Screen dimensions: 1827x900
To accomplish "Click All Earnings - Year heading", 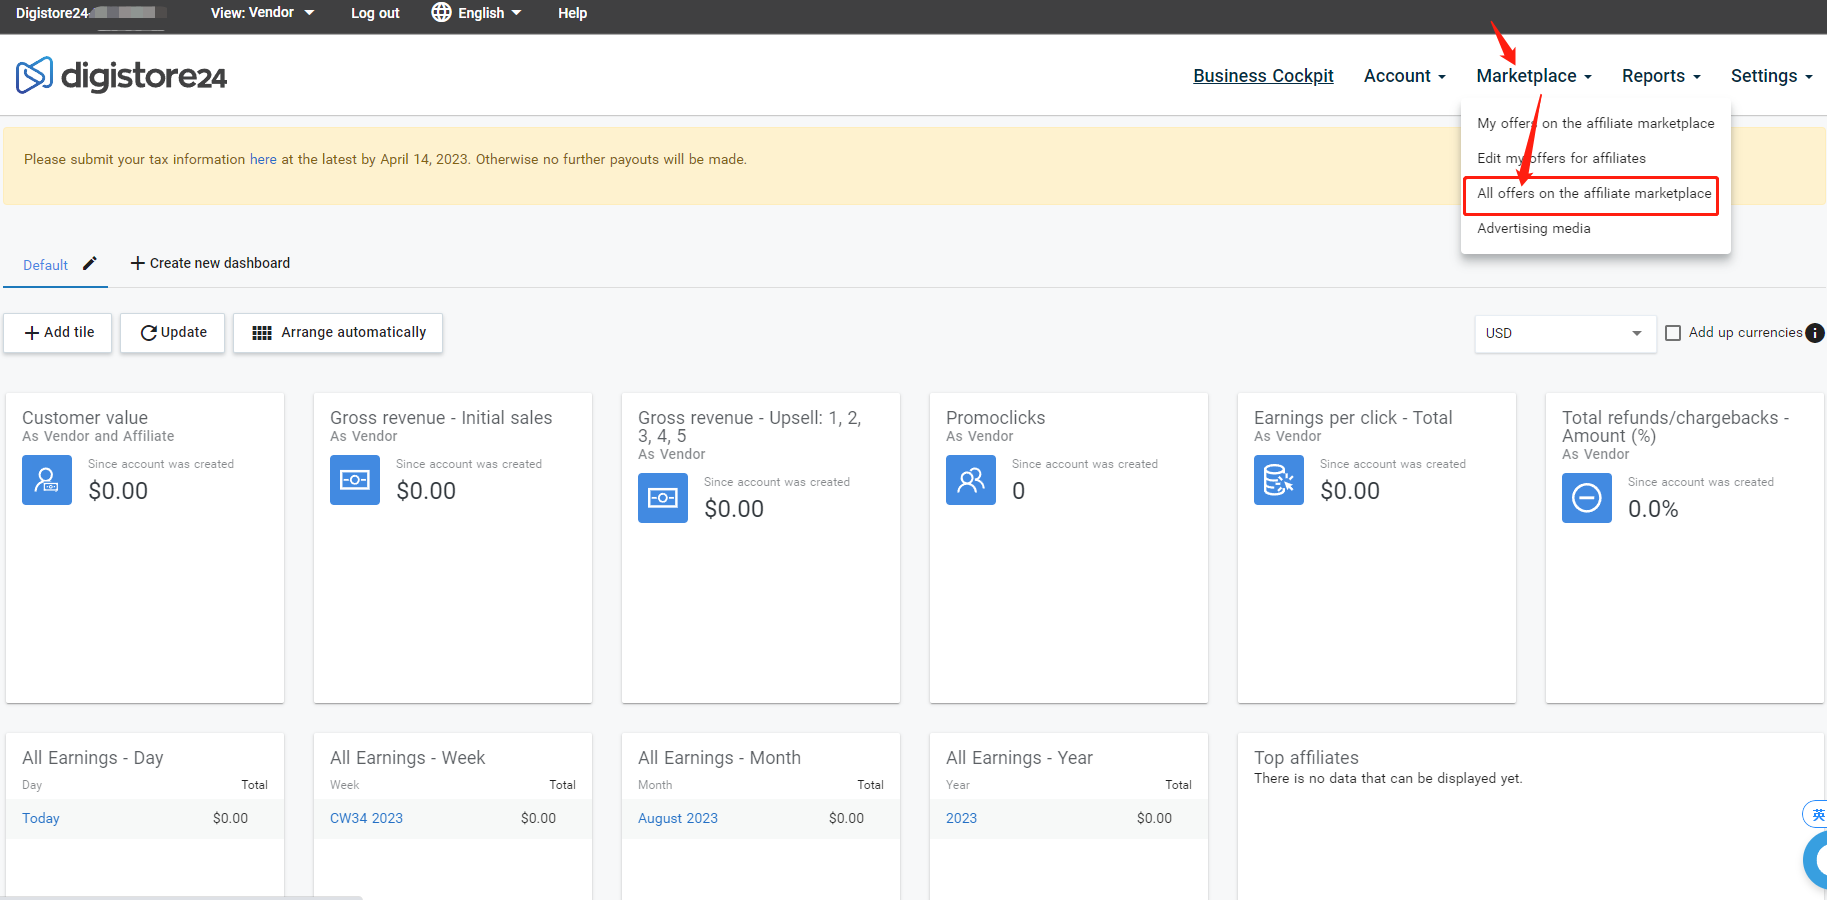I will [x=1019, y=758].
